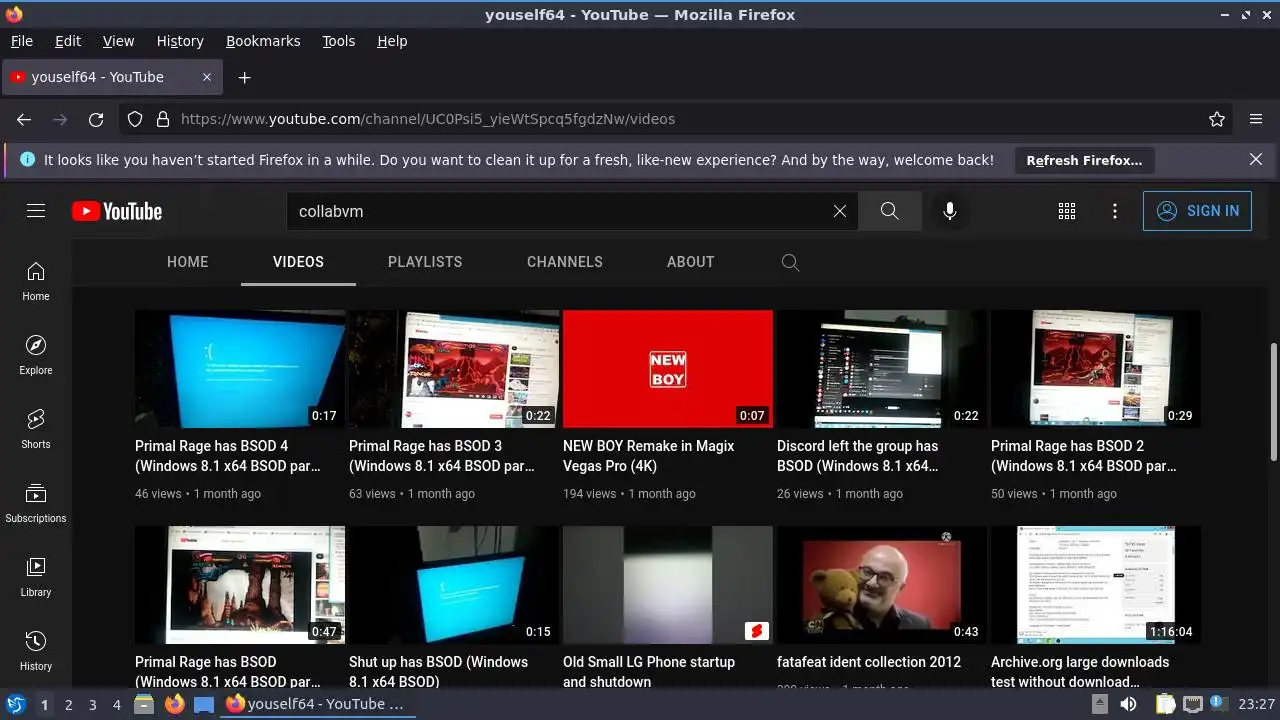Open Firefox application hamburger menu
Screen dimensions: 1280x720
point(1256,119)
